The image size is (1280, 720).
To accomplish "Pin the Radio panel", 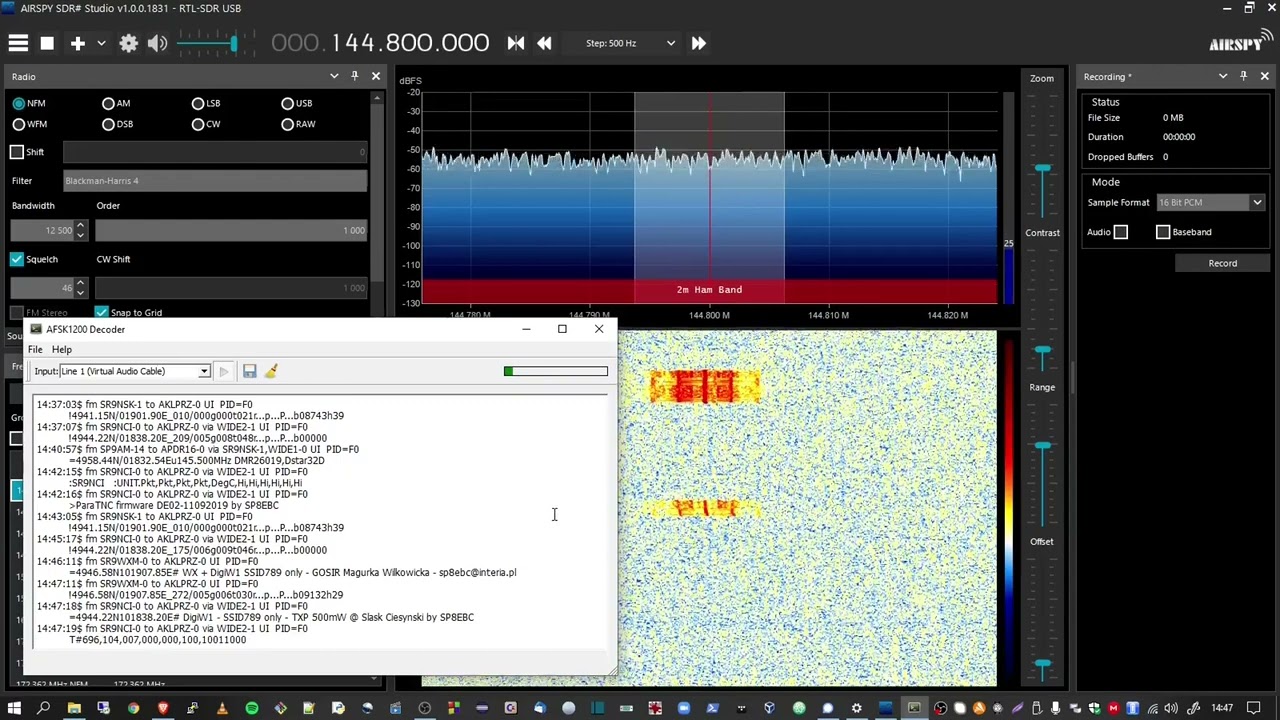I will (x=354, y=76).
